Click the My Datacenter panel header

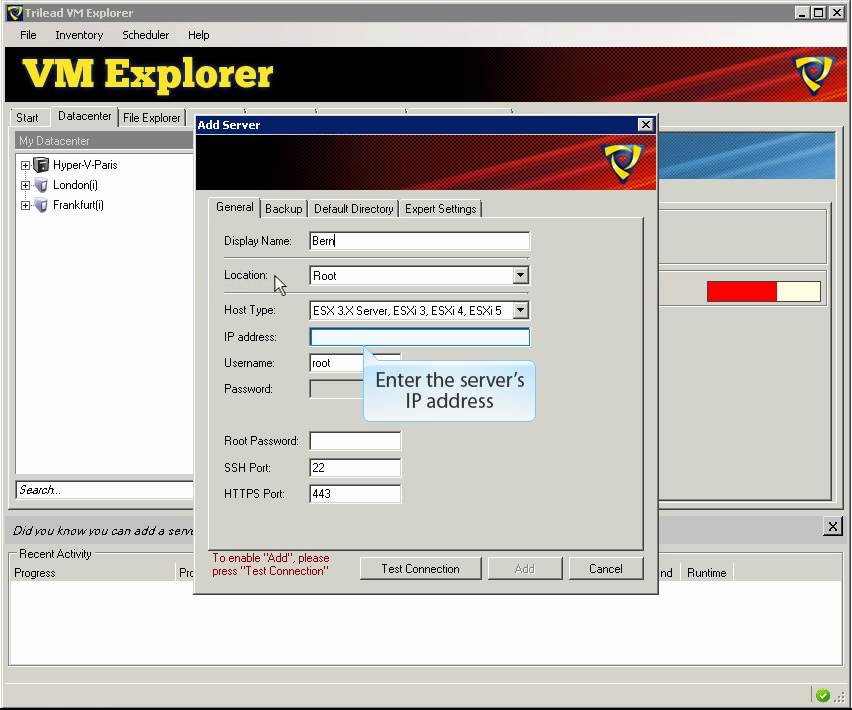point(104,141)
